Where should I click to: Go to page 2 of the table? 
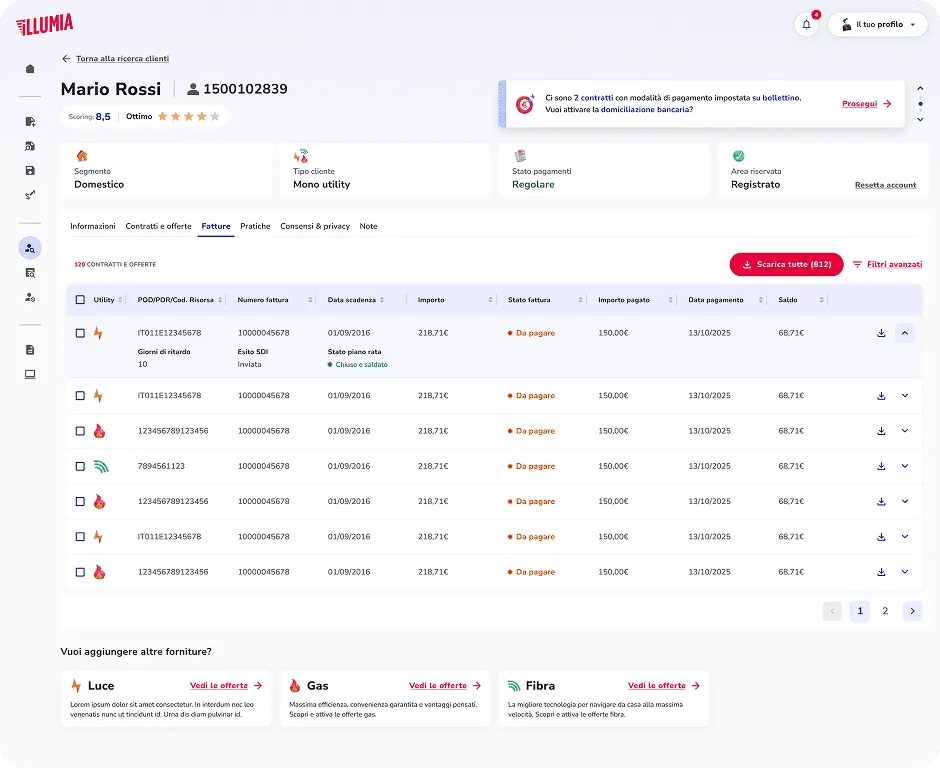pos(885,611)
